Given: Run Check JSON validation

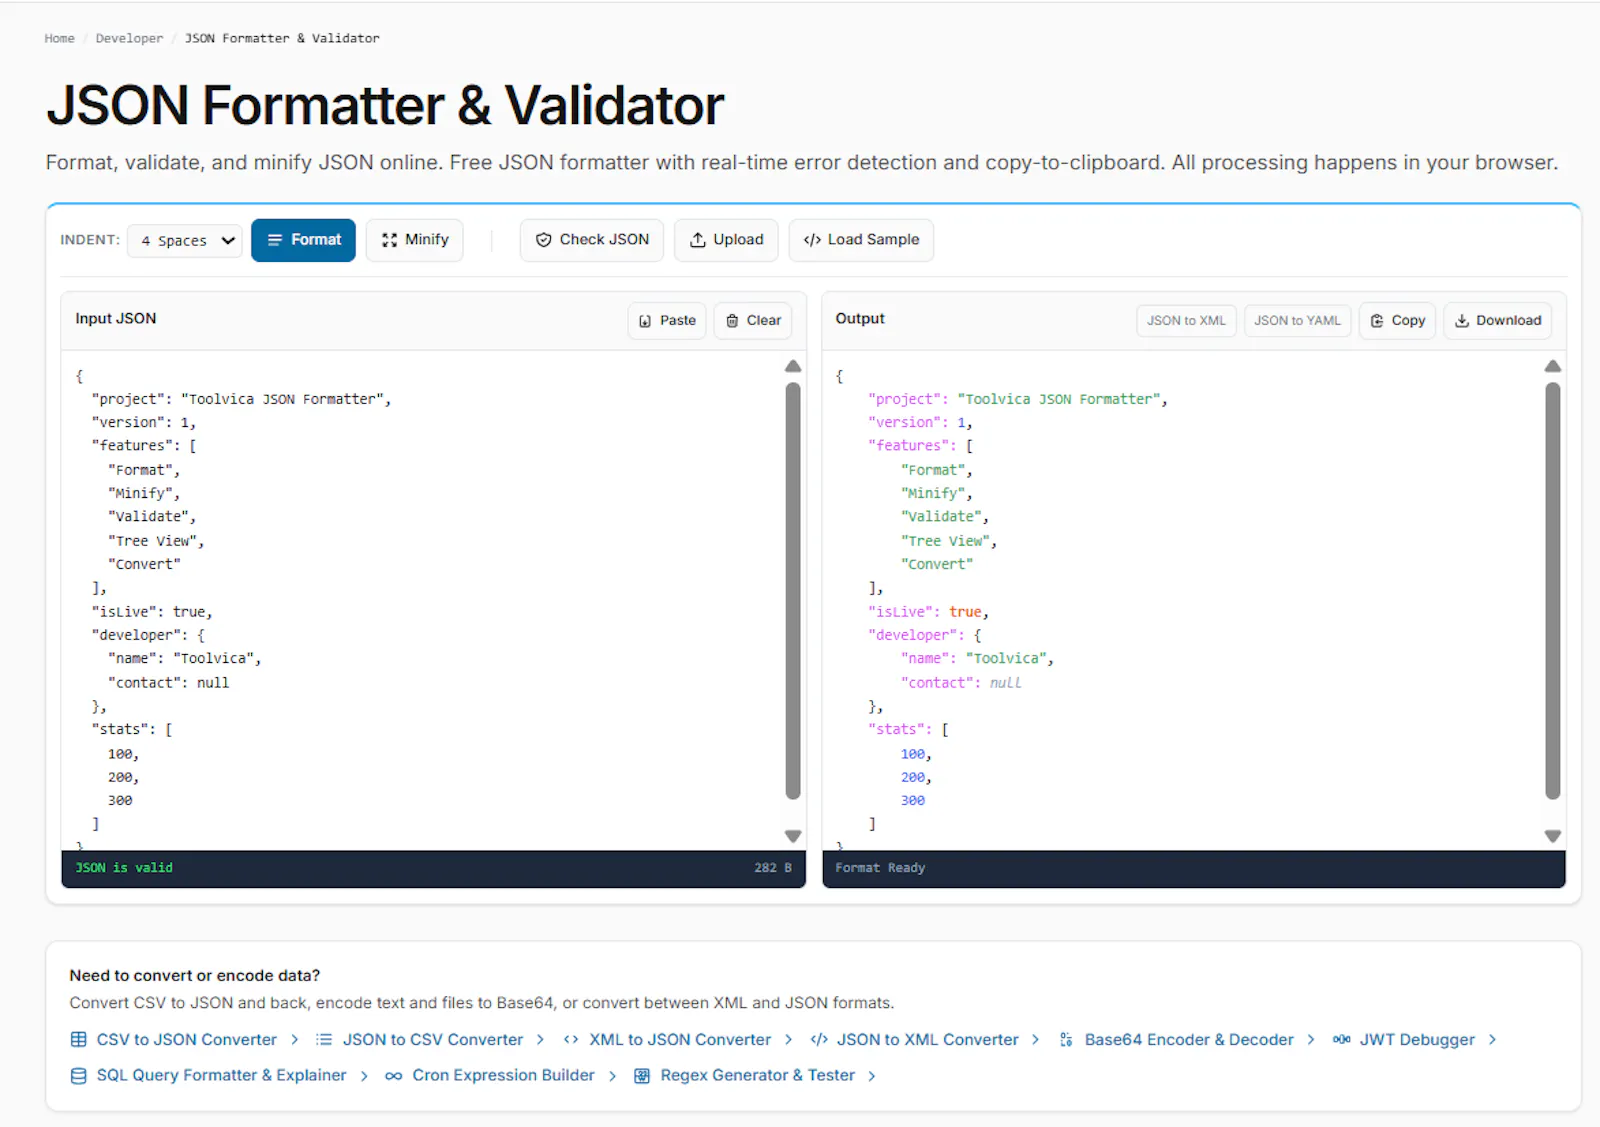Looking at the screenshot, I should pos(591,240).
